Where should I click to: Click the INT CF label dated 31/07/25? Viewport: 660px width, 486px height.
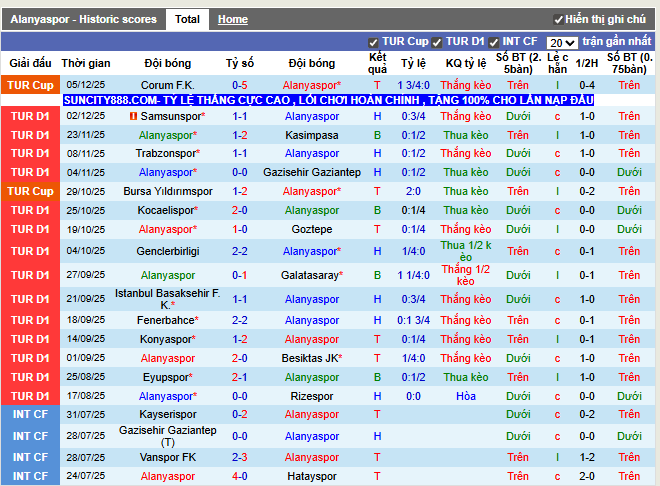(30, 414)
